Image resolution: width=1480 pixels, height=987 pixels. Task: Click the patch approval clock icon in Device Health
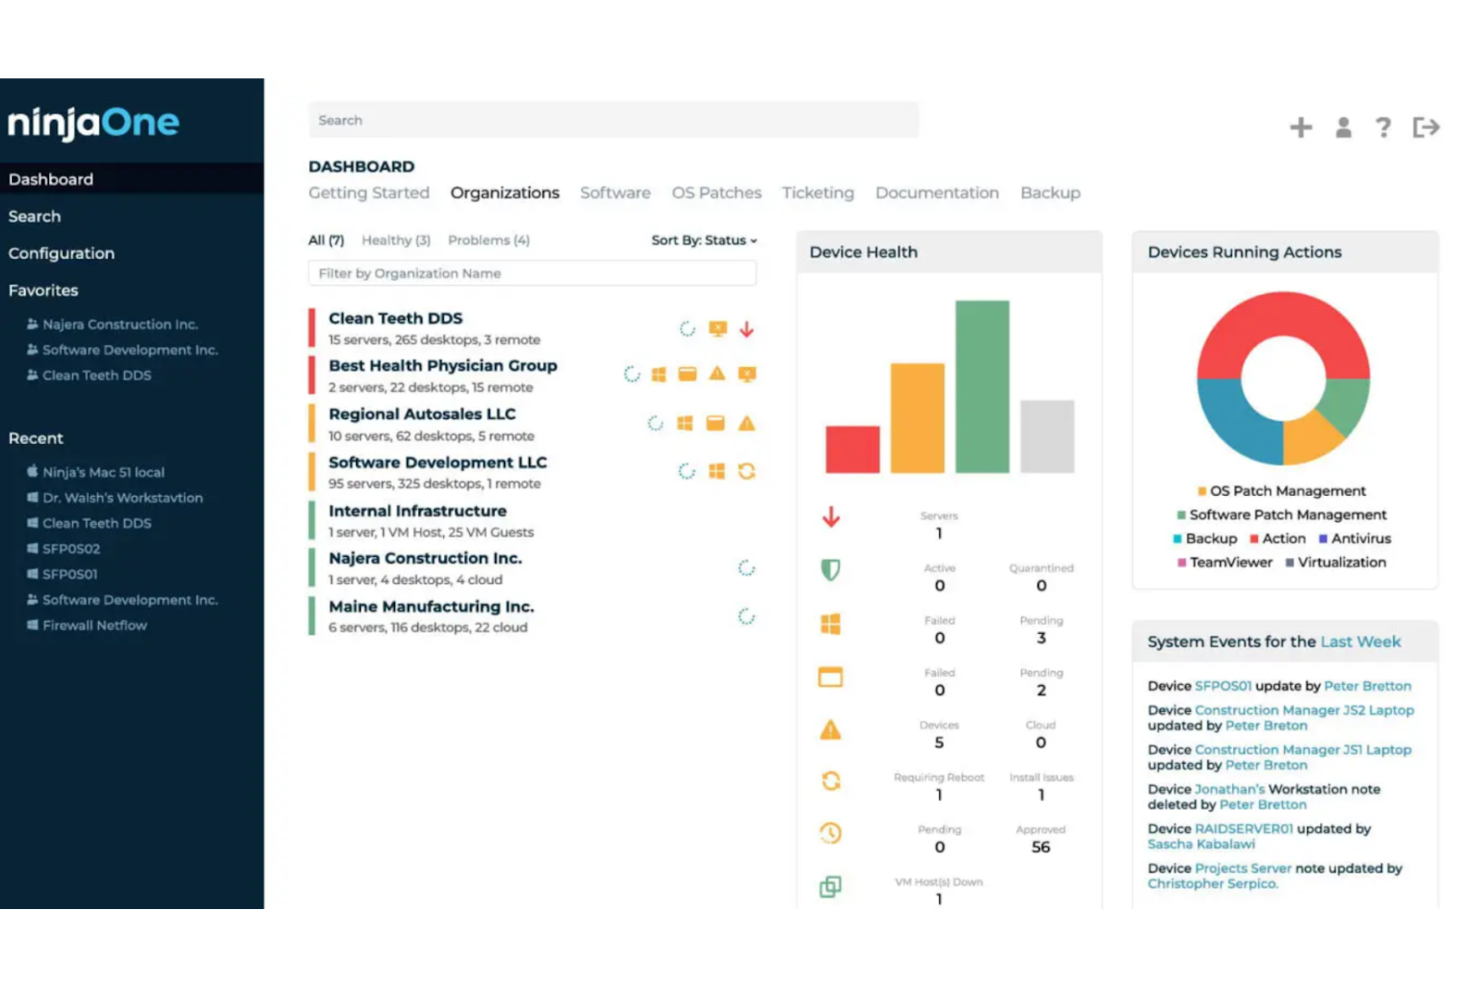[830, 833]
